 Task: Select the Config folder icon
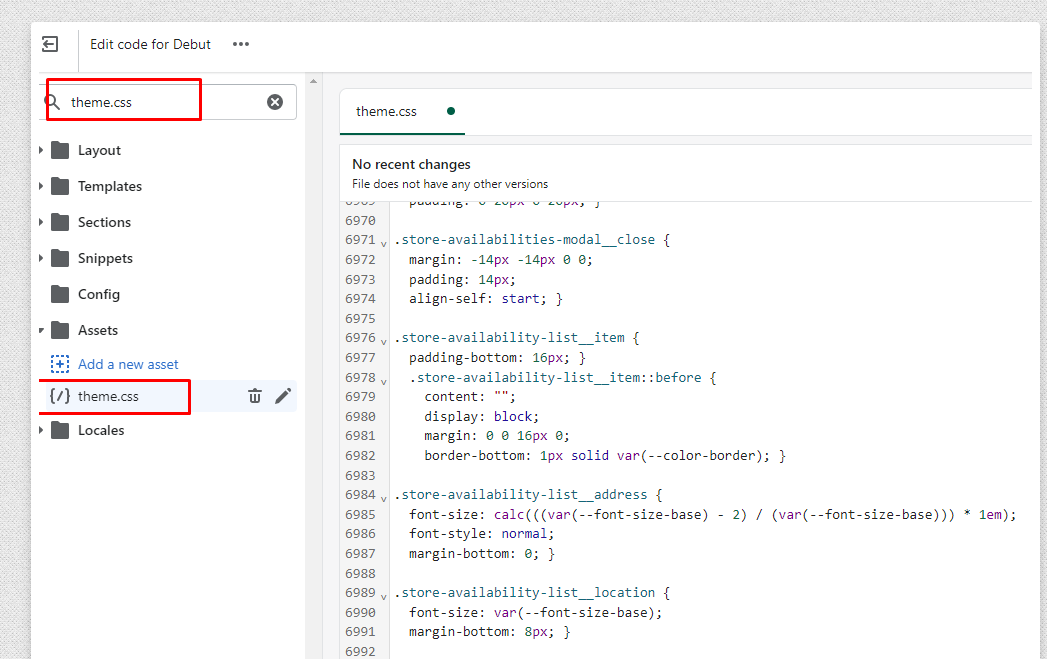point(60,294)
